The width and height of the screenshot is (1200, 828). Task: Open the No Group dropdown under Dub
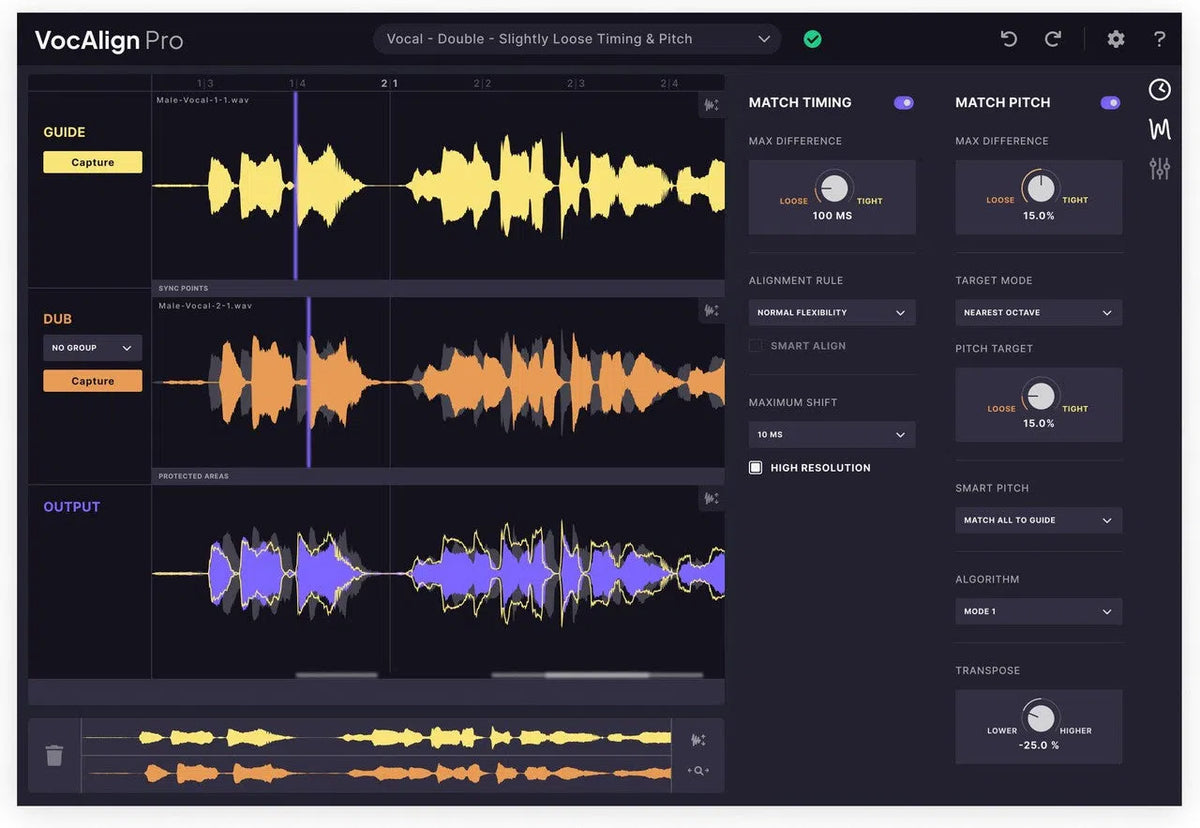92,347
